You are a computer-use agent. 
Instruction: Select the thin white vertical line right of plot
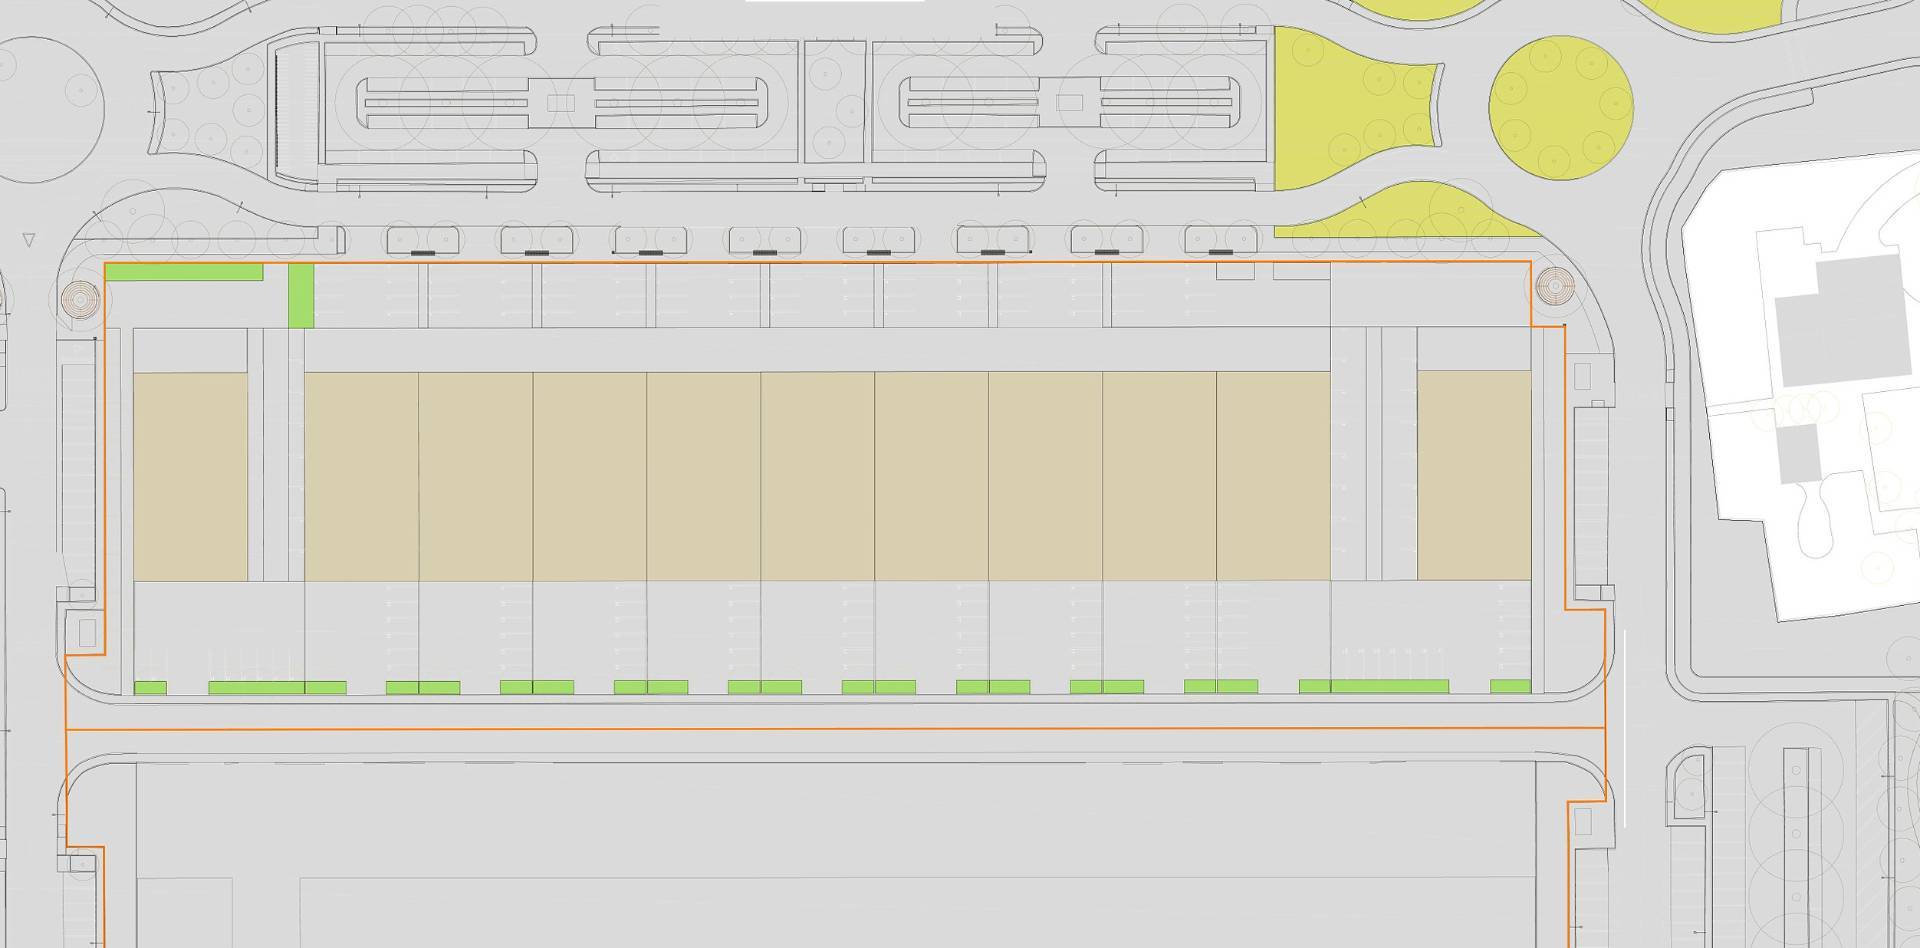[x=1625, y=728]
